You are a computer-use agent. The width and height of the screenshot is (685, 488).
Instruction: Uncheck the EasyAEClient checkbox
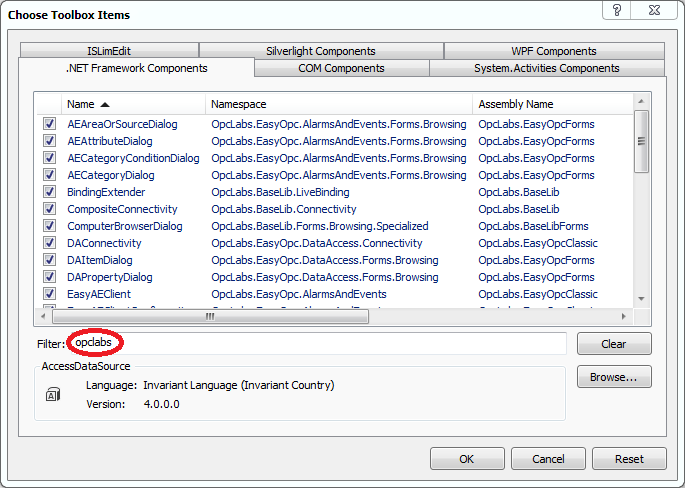coord(49,294)
